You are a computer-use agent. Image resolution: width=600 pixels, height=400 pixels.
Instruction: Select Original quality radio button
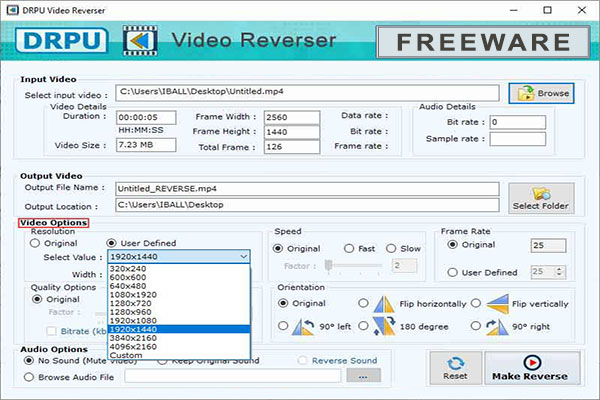pos(37,299)
